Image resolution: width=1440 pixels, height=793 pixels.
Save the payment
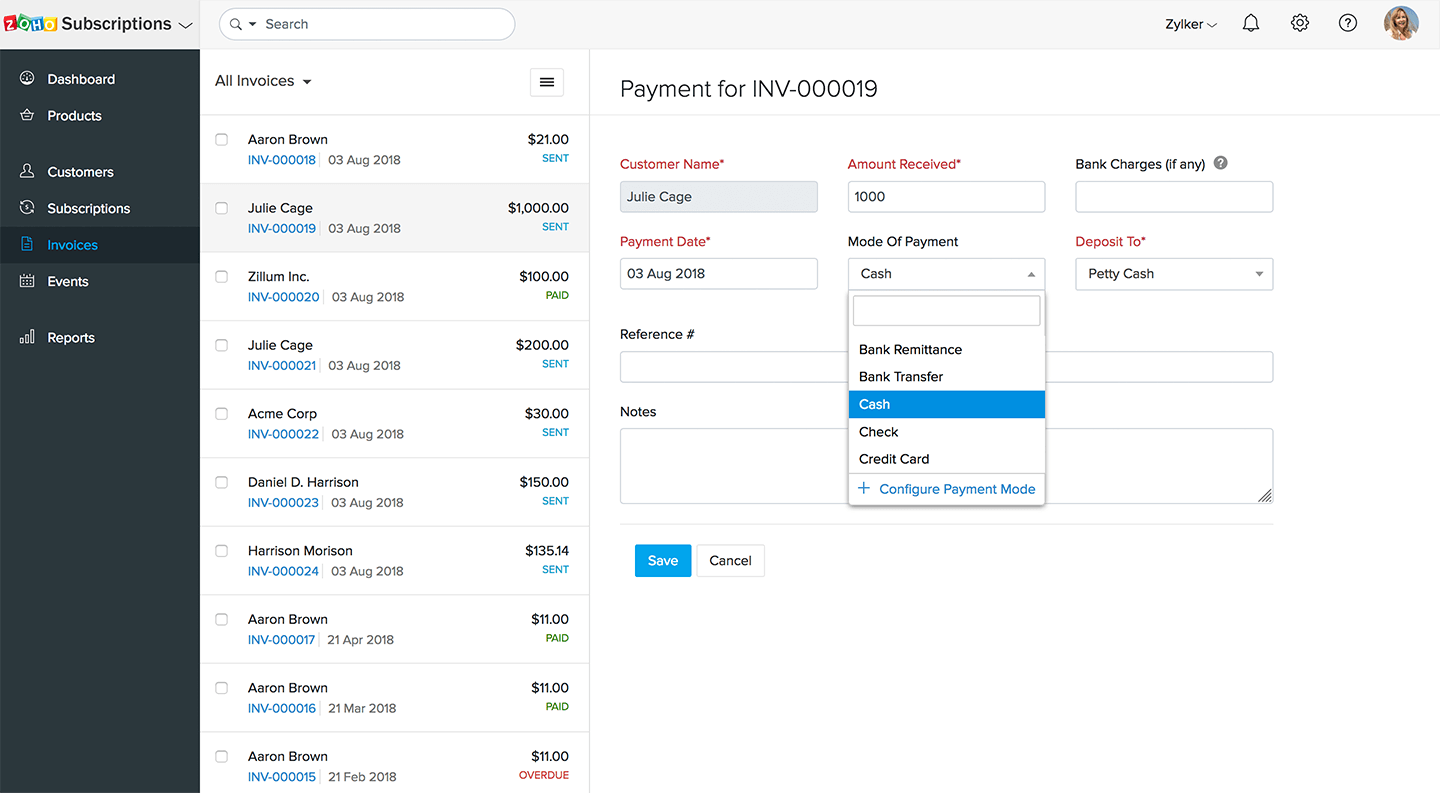coord(662,561)
